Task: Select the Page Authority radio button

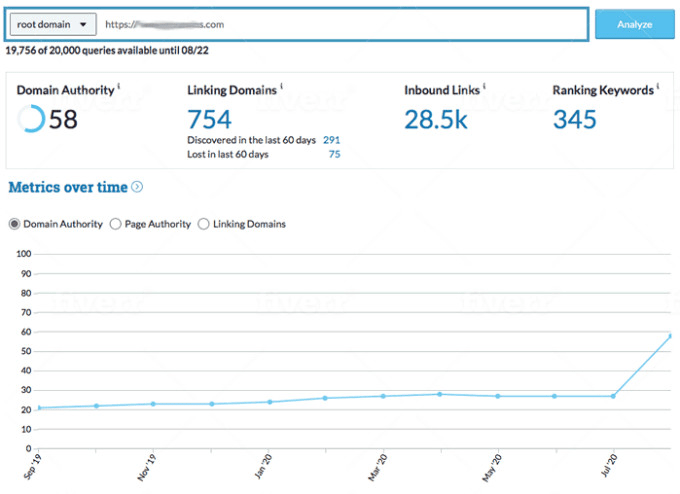Action: pos(115,224)
